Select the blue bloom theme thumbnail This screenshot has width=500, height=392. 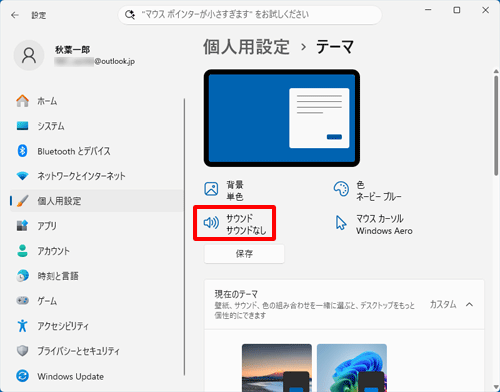coord(352,368)
